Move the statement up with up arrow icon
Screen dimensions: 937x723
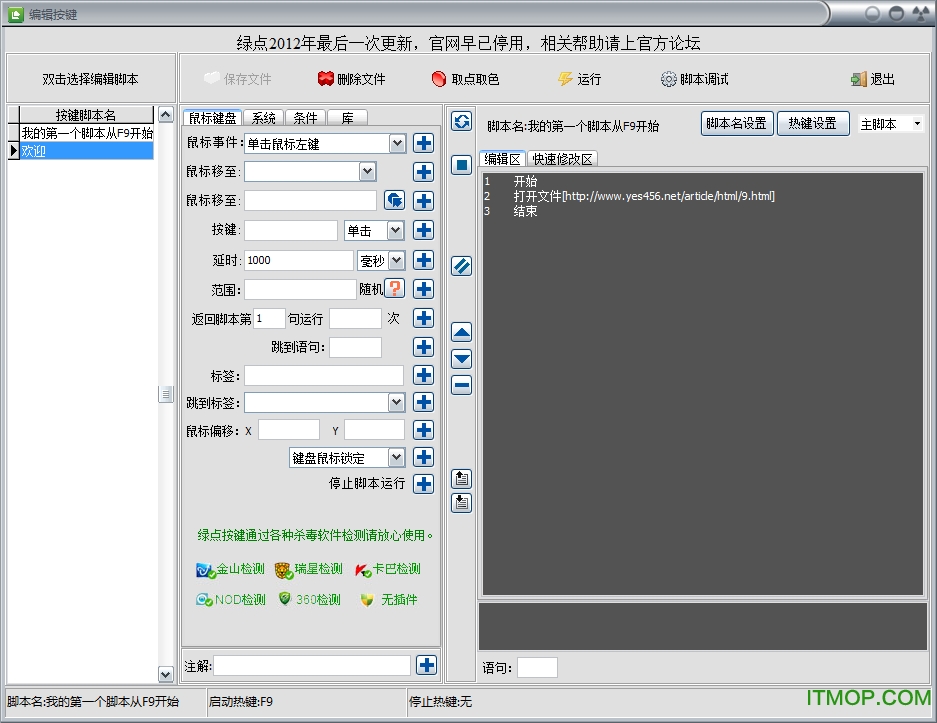tap(461, 332)
